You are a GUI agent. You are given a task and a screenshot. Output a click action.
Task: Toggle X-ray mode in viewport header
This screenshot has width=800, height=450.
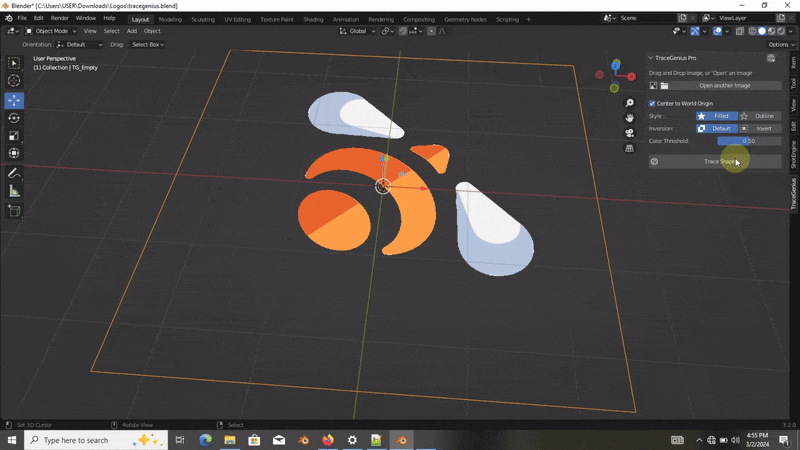740,31
